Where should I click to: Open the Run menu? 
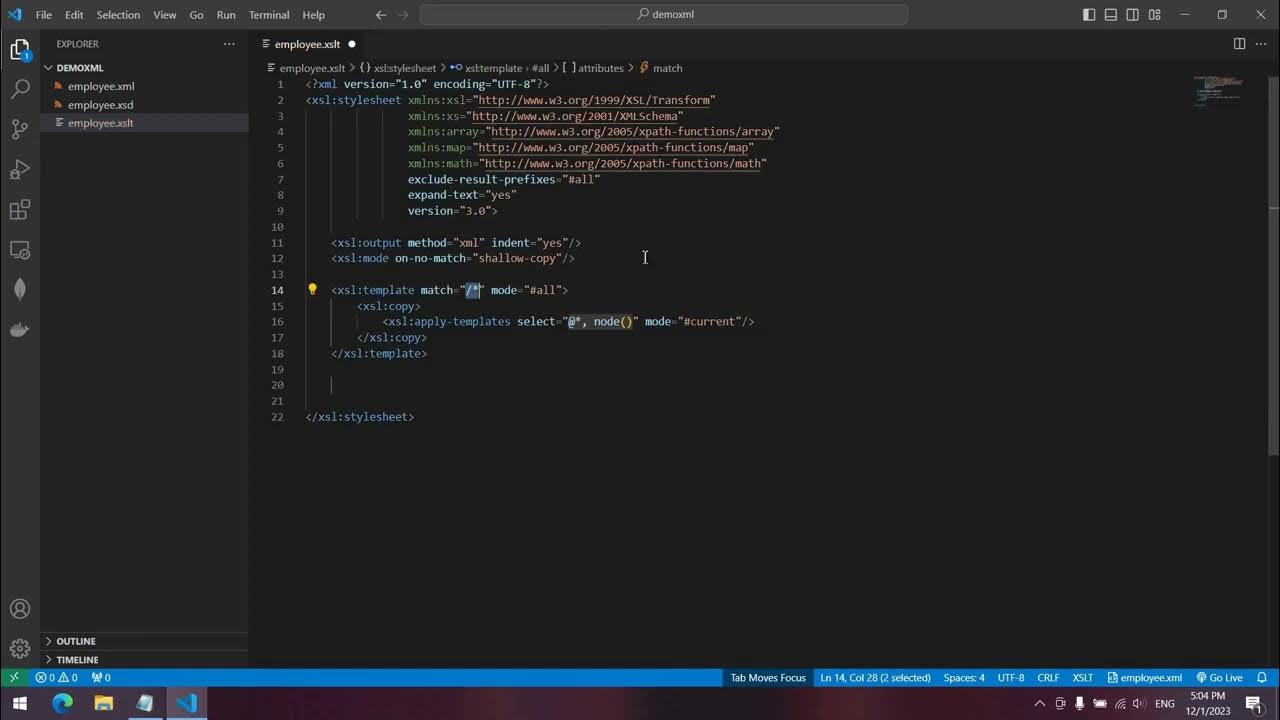(x=226, y=15)
